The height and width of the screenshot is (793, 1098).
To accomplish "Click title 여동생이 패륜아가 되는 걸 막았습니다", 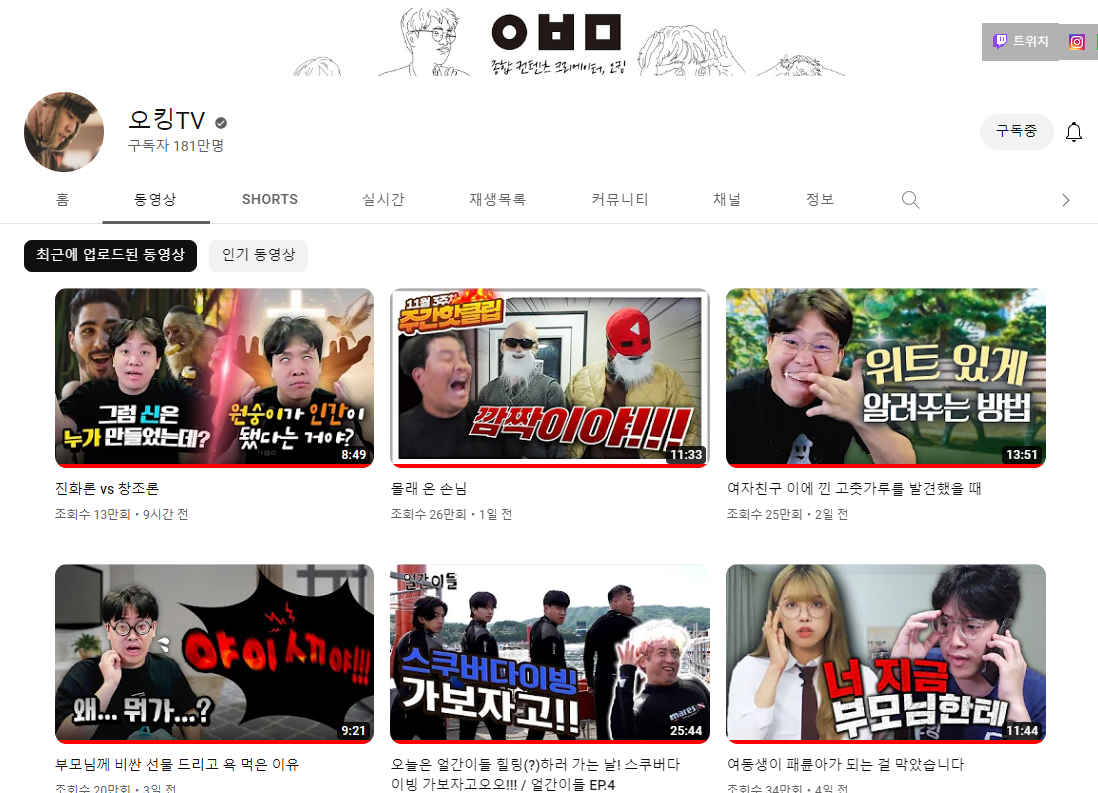I will [x=845, y=764].
